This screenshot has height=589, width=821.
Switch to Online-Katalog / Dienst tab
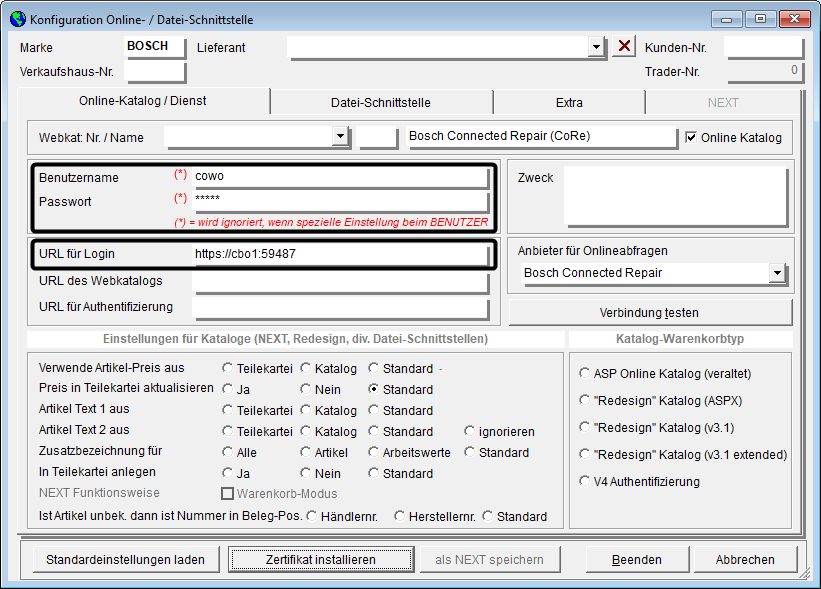(143, 101)
